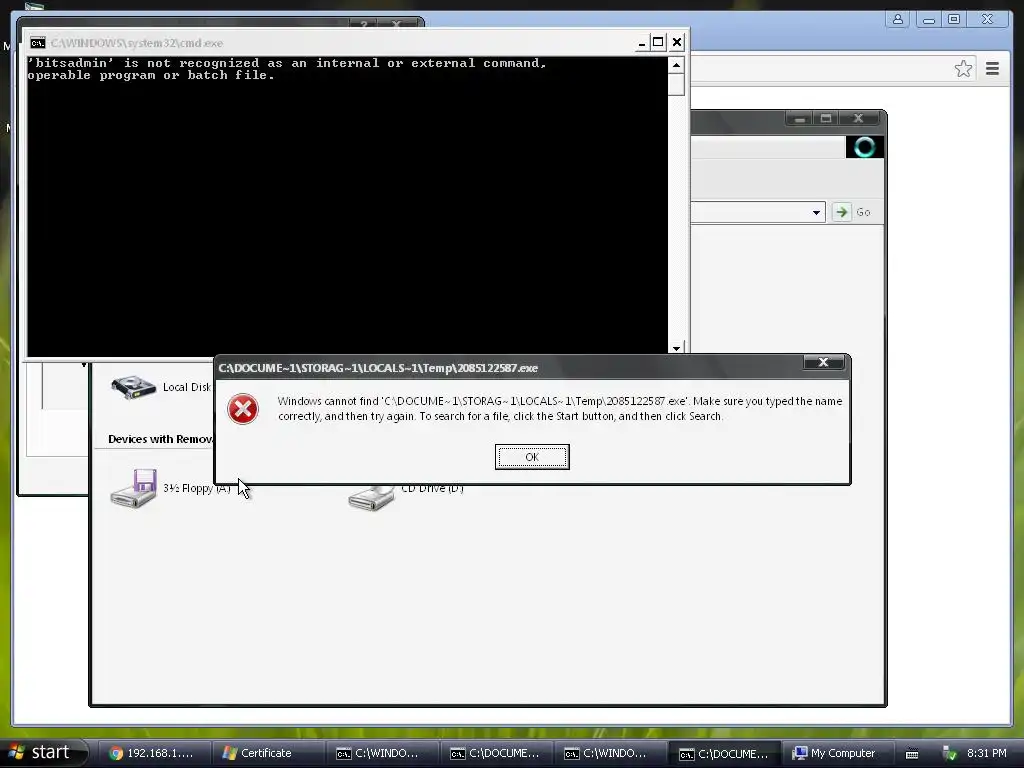Click the throbber logo in My Computer window
1024x768 pixels.
(x=864, y=147)
